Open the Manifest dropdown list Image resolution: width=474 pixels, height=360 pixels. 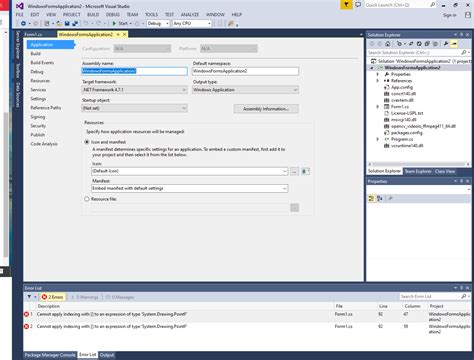pos(189,188)
